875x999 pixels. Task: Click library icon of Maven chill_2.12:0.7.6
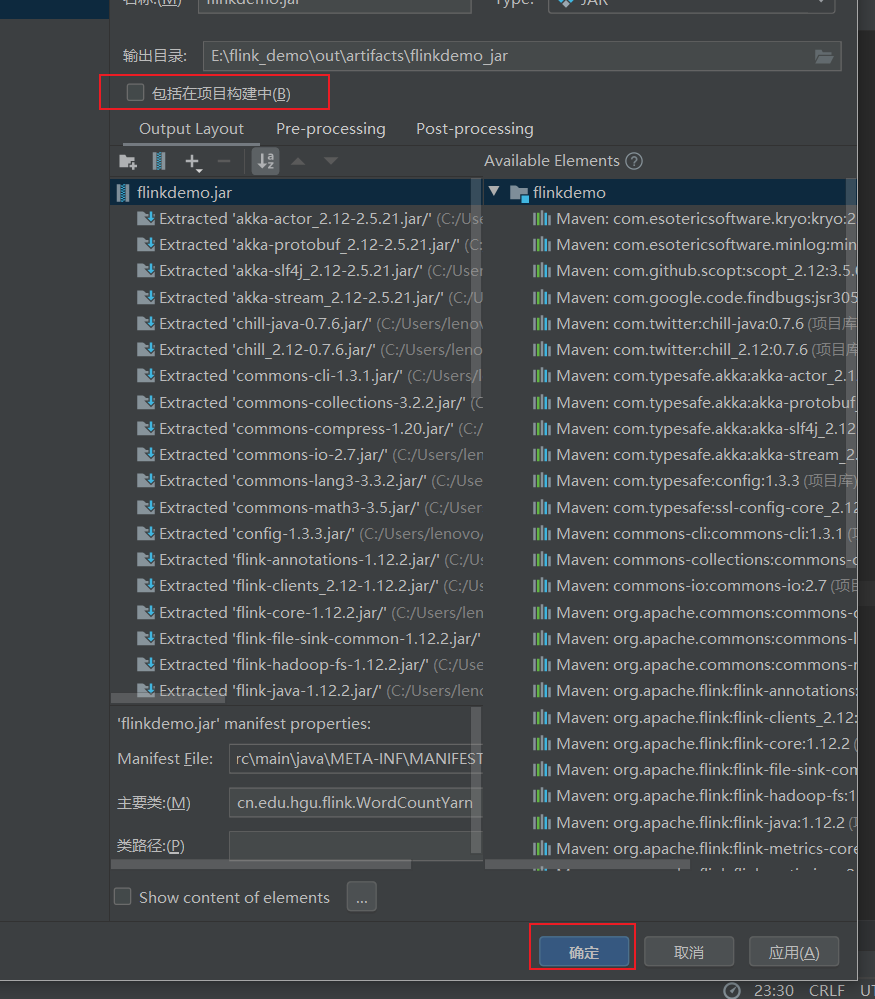[x=542, y=350]
